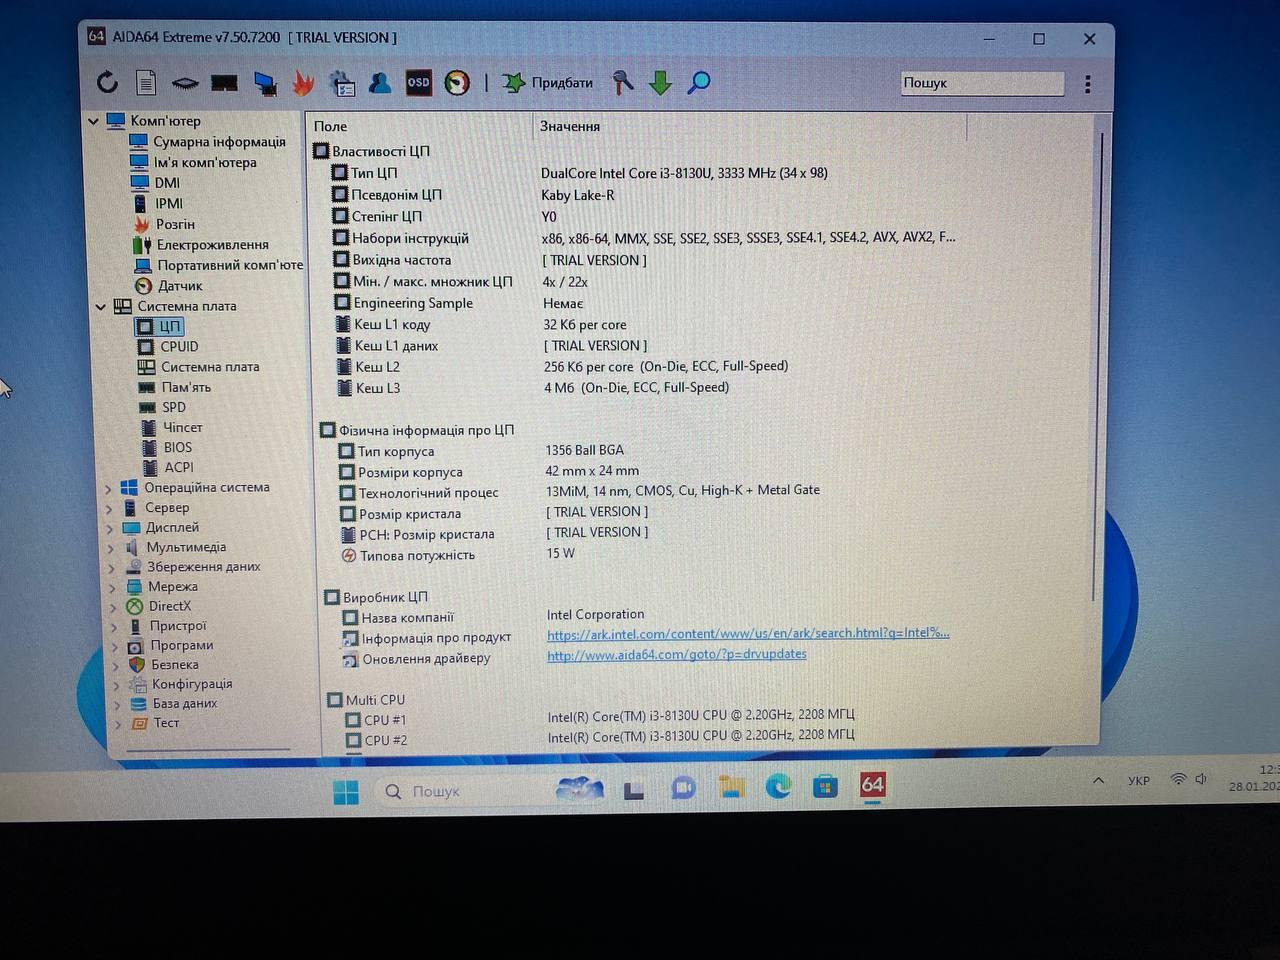Open the IPMI tree item
The height and width of the screenshot is (960, 1280).
coord(169,203)
